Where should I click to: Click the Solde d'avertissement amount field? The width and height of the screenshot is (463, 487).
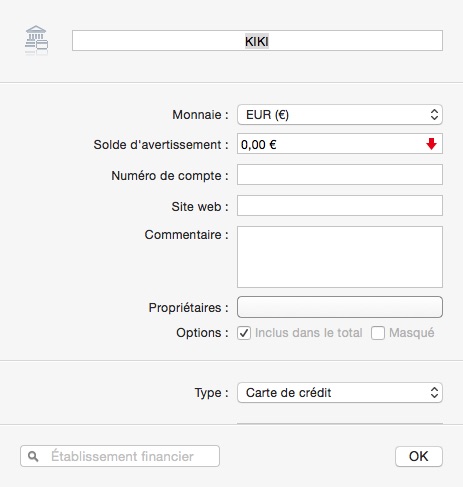(x=340, y=144)
